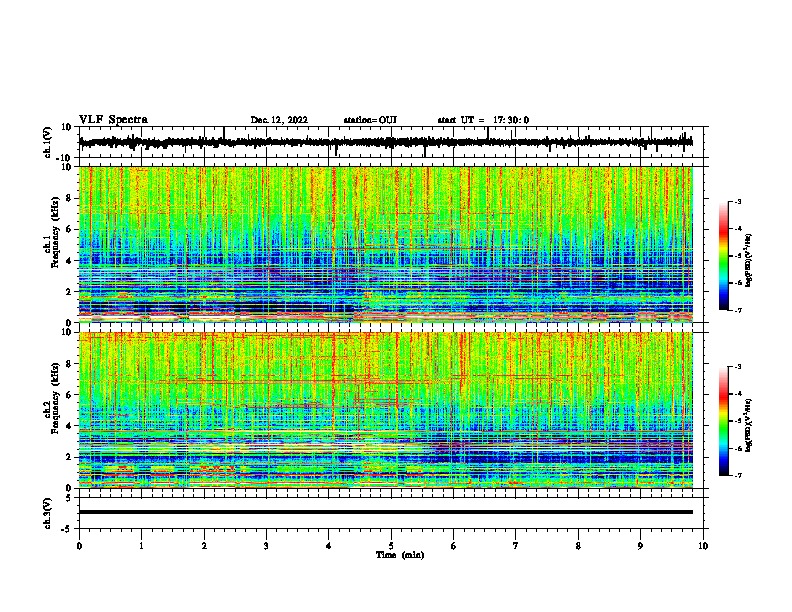Click the "Time (min)" x-axis label
The height and width of the screenshot is (612, 792).
point(400,555)
